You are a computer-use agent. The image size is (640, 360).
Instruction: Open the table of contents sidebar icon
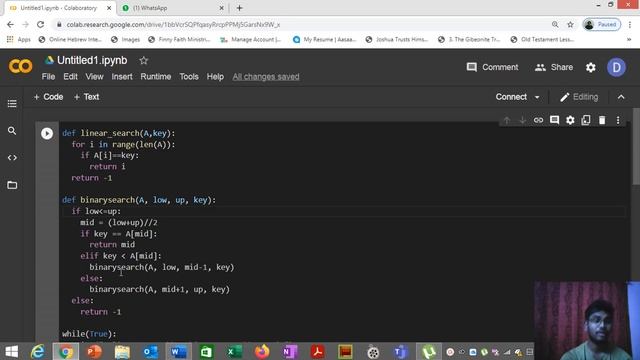pyautogui.click(x=12, y=103)
